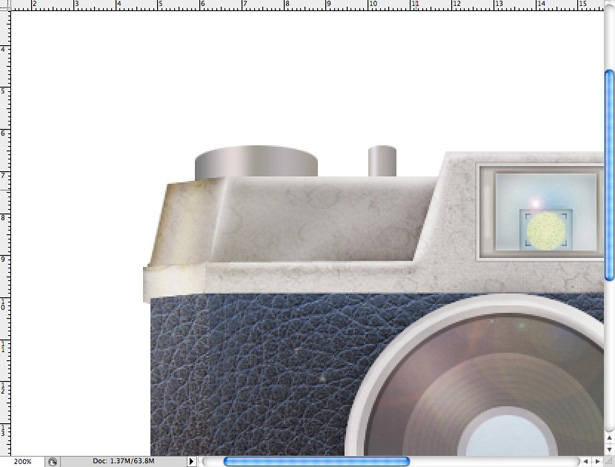Click the horizontal scroll right arrow

(598, 462)
